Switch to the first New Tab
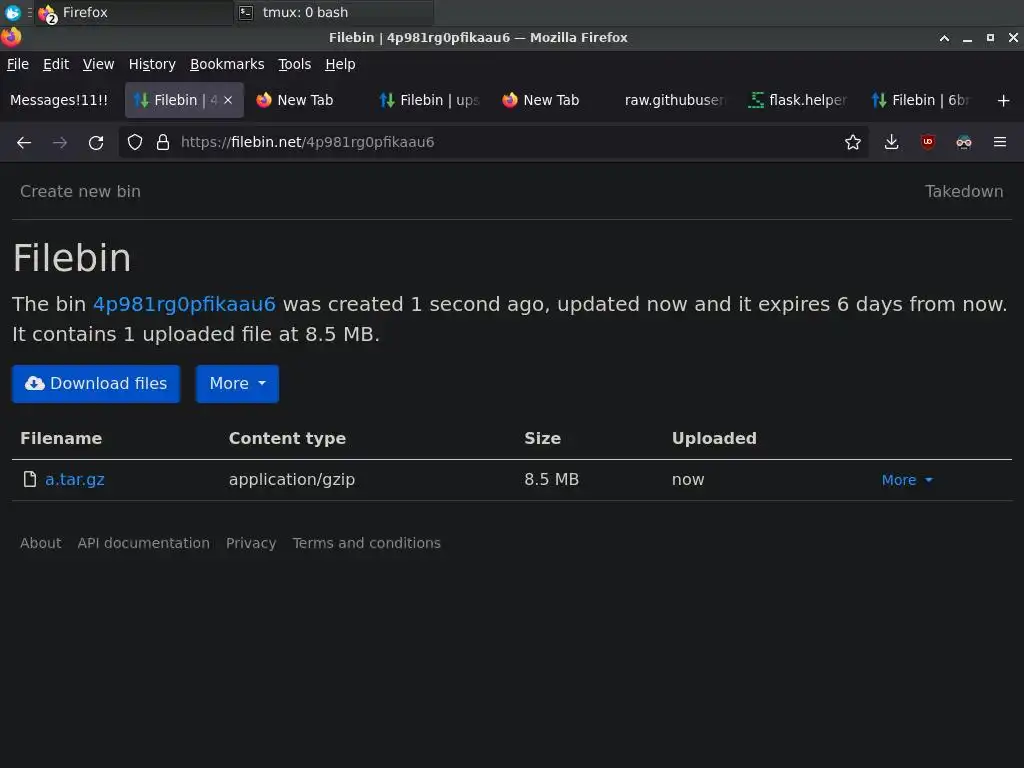This screenshot has width=1024, height=768. point(306,100)
